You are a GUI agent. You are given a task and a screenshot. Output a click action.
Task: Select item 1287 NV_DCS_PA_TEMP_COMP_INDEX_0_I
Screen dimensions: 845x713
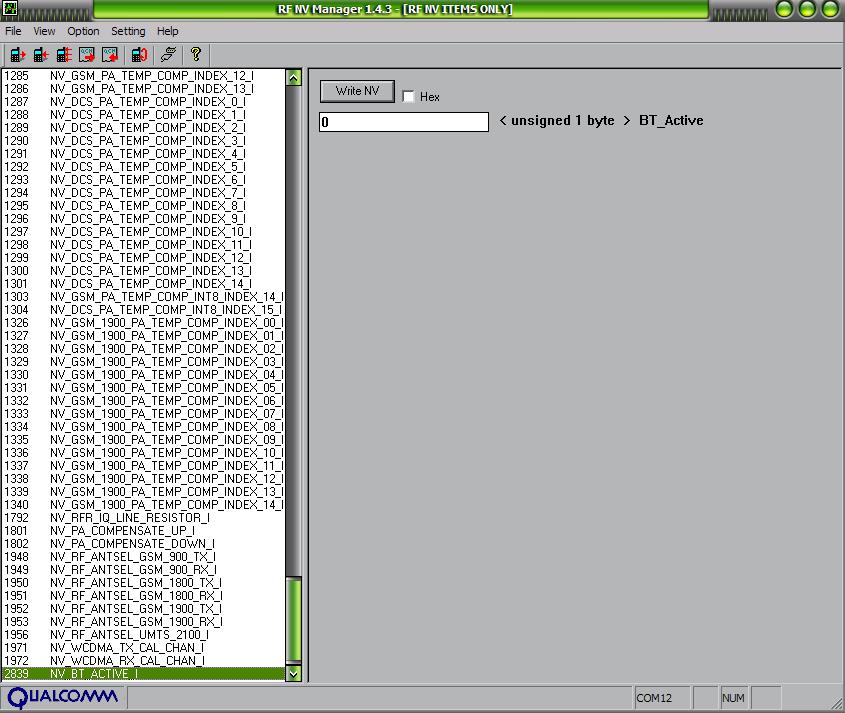(x=143, y=102)
